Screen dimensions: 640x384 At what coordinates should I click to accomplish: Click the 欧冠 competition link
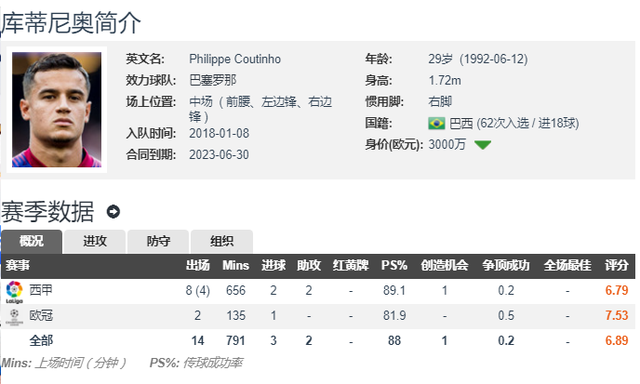click(41, 315)
